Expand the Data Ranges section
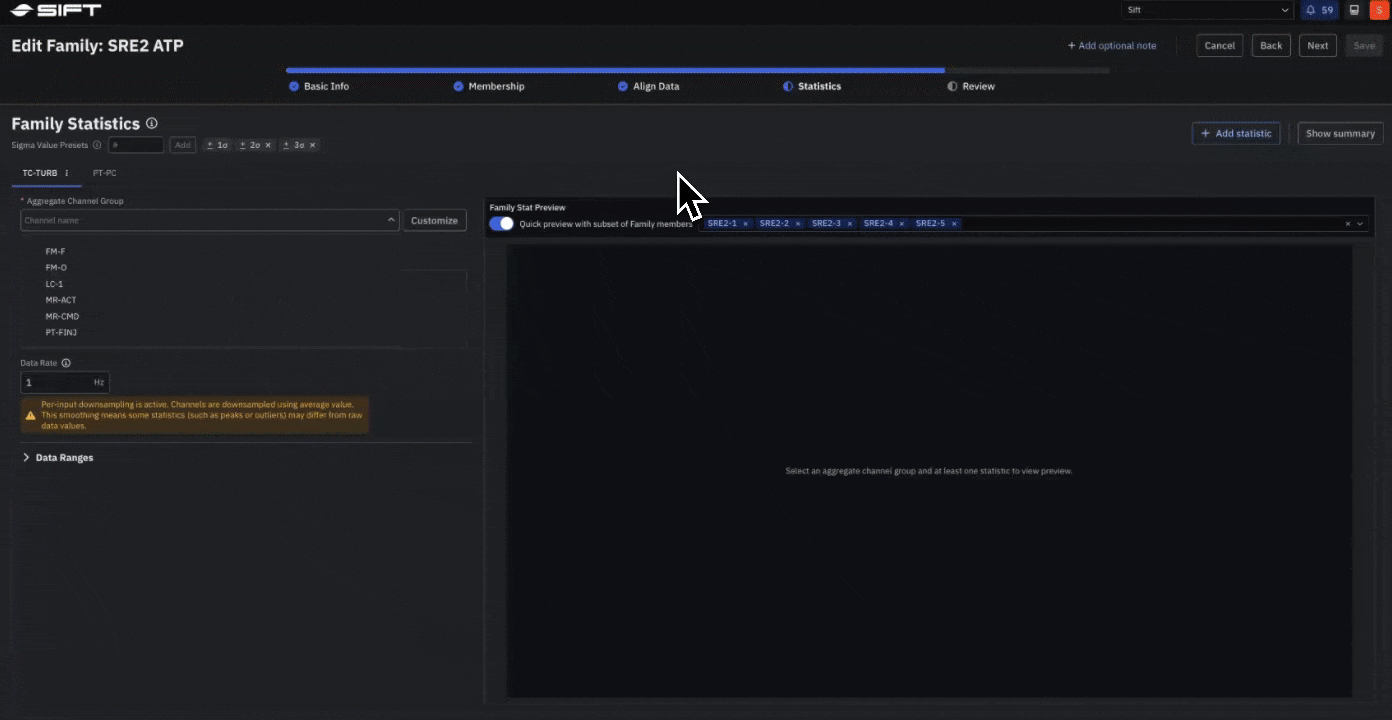This screenshot has width=1392, height=720. (x=58, y=458)
